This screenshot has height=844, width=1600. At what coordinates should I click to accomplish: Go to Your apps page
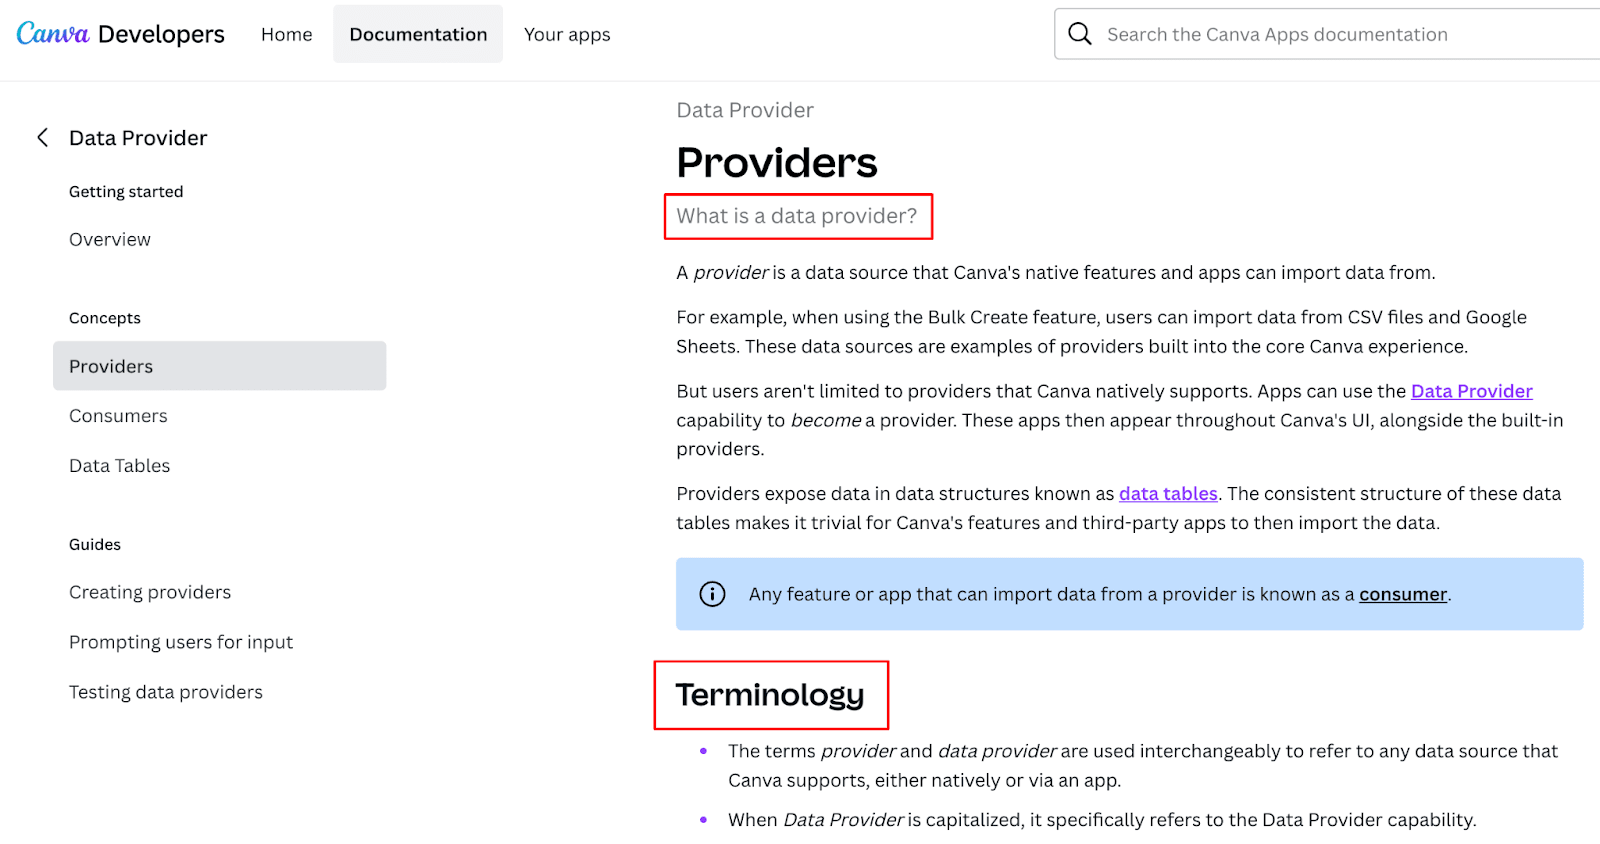coord(566,33)
